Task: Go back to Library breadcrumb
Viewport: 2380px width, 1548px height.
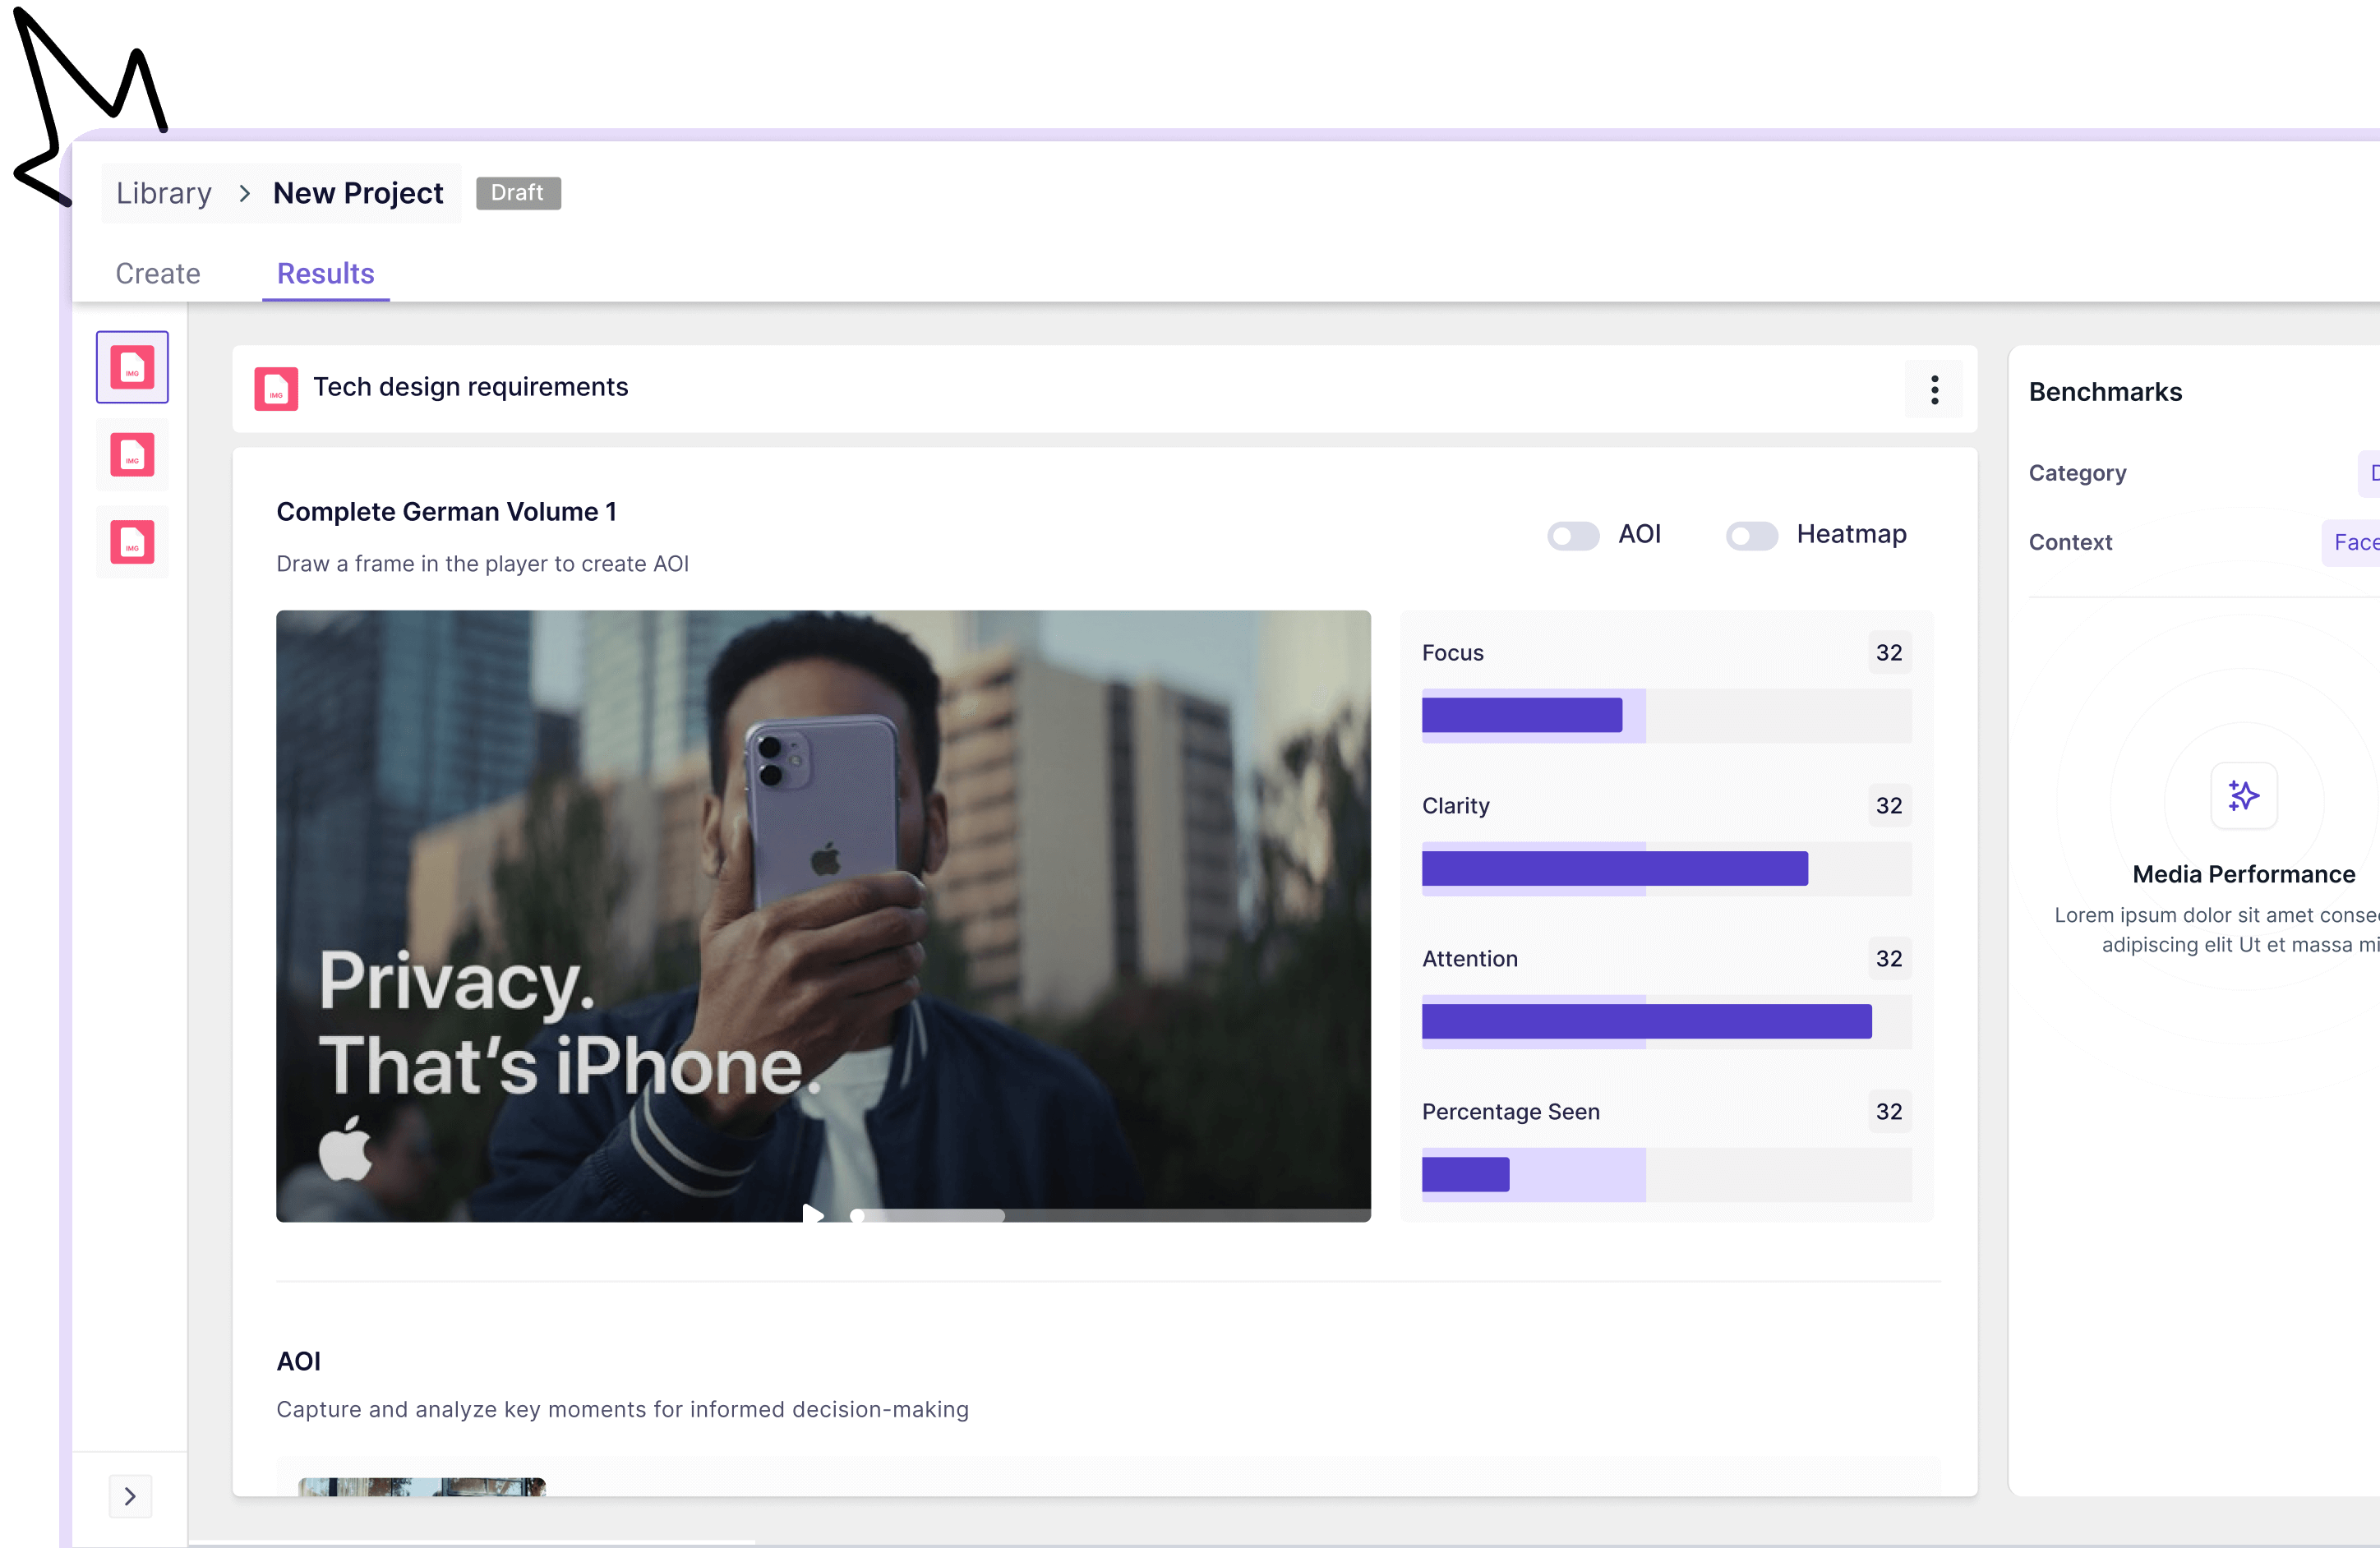Action: [x=164, y=193]
